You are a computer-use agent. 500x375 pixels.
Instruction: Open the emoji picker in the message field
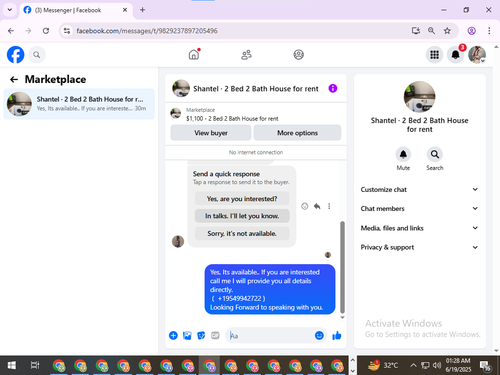coord(319,335)
